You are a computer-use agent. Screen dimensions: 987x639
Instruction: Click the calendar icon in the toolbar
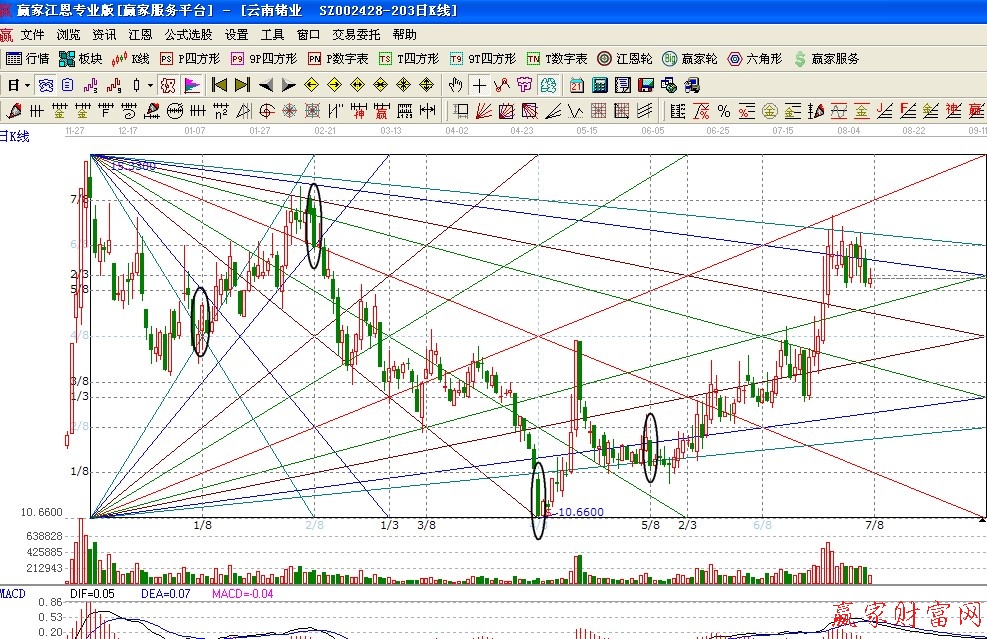[x=577, y=85]
